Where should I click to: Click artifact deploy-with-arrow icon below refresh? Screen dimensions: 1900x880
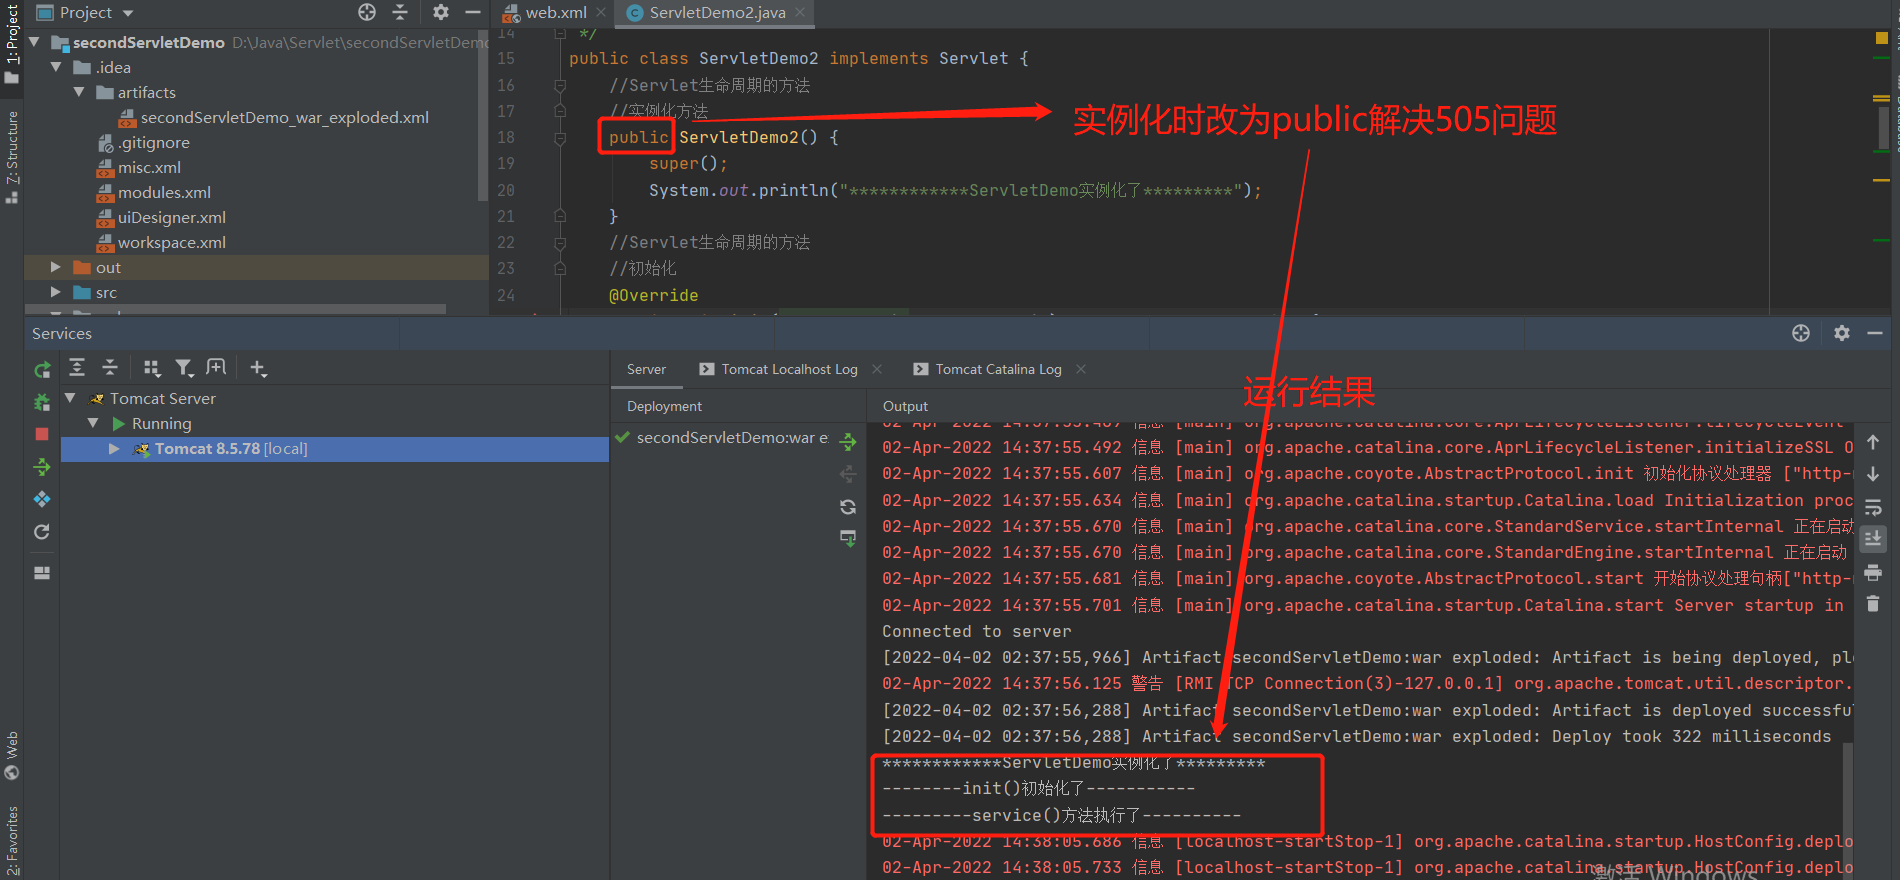pos(848,538)
